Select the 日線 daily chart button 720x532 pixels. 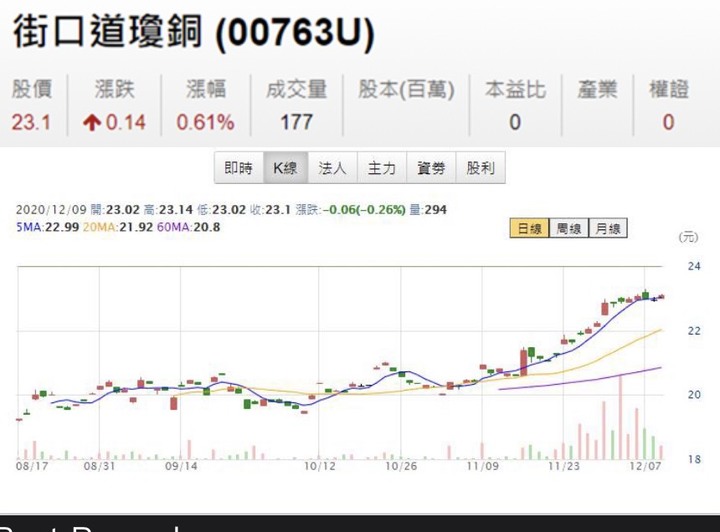tap(529, 228)
